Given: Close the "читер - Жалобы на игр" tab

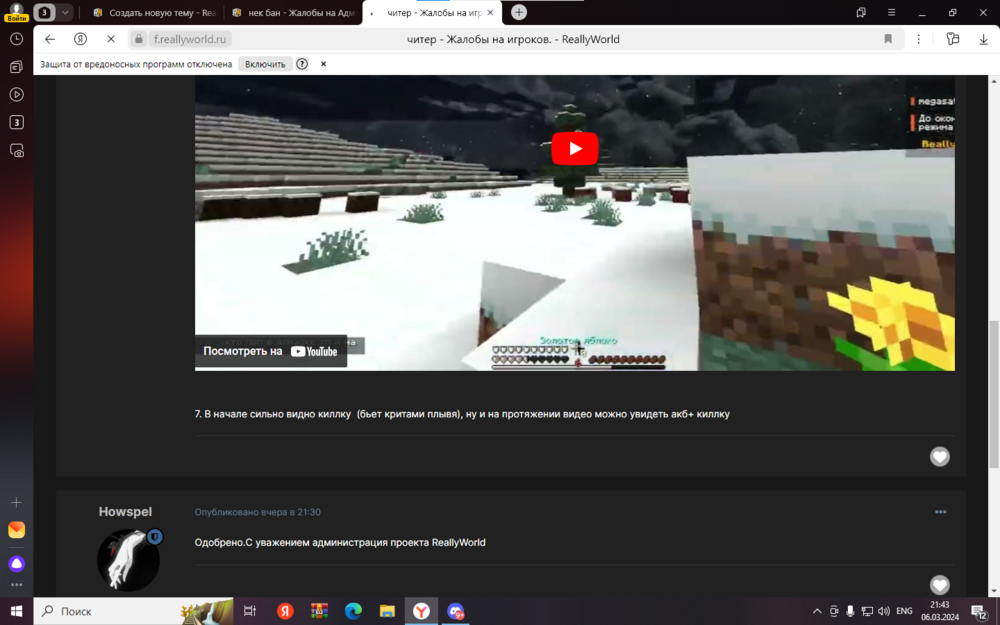Looking at the screenshot, I should click(490, 12).
